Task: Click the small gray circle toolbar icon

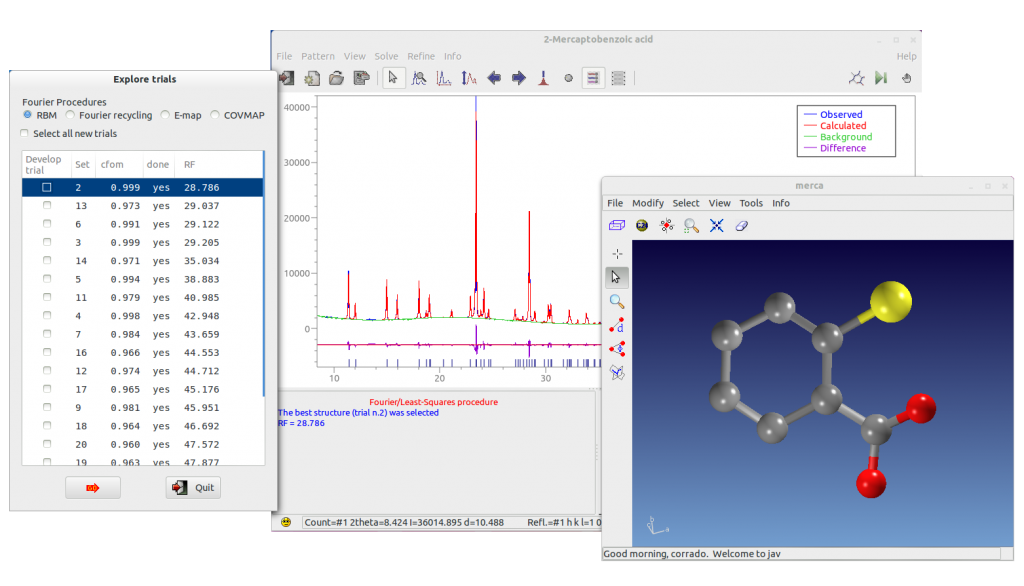Action: (x=568, y=78)
